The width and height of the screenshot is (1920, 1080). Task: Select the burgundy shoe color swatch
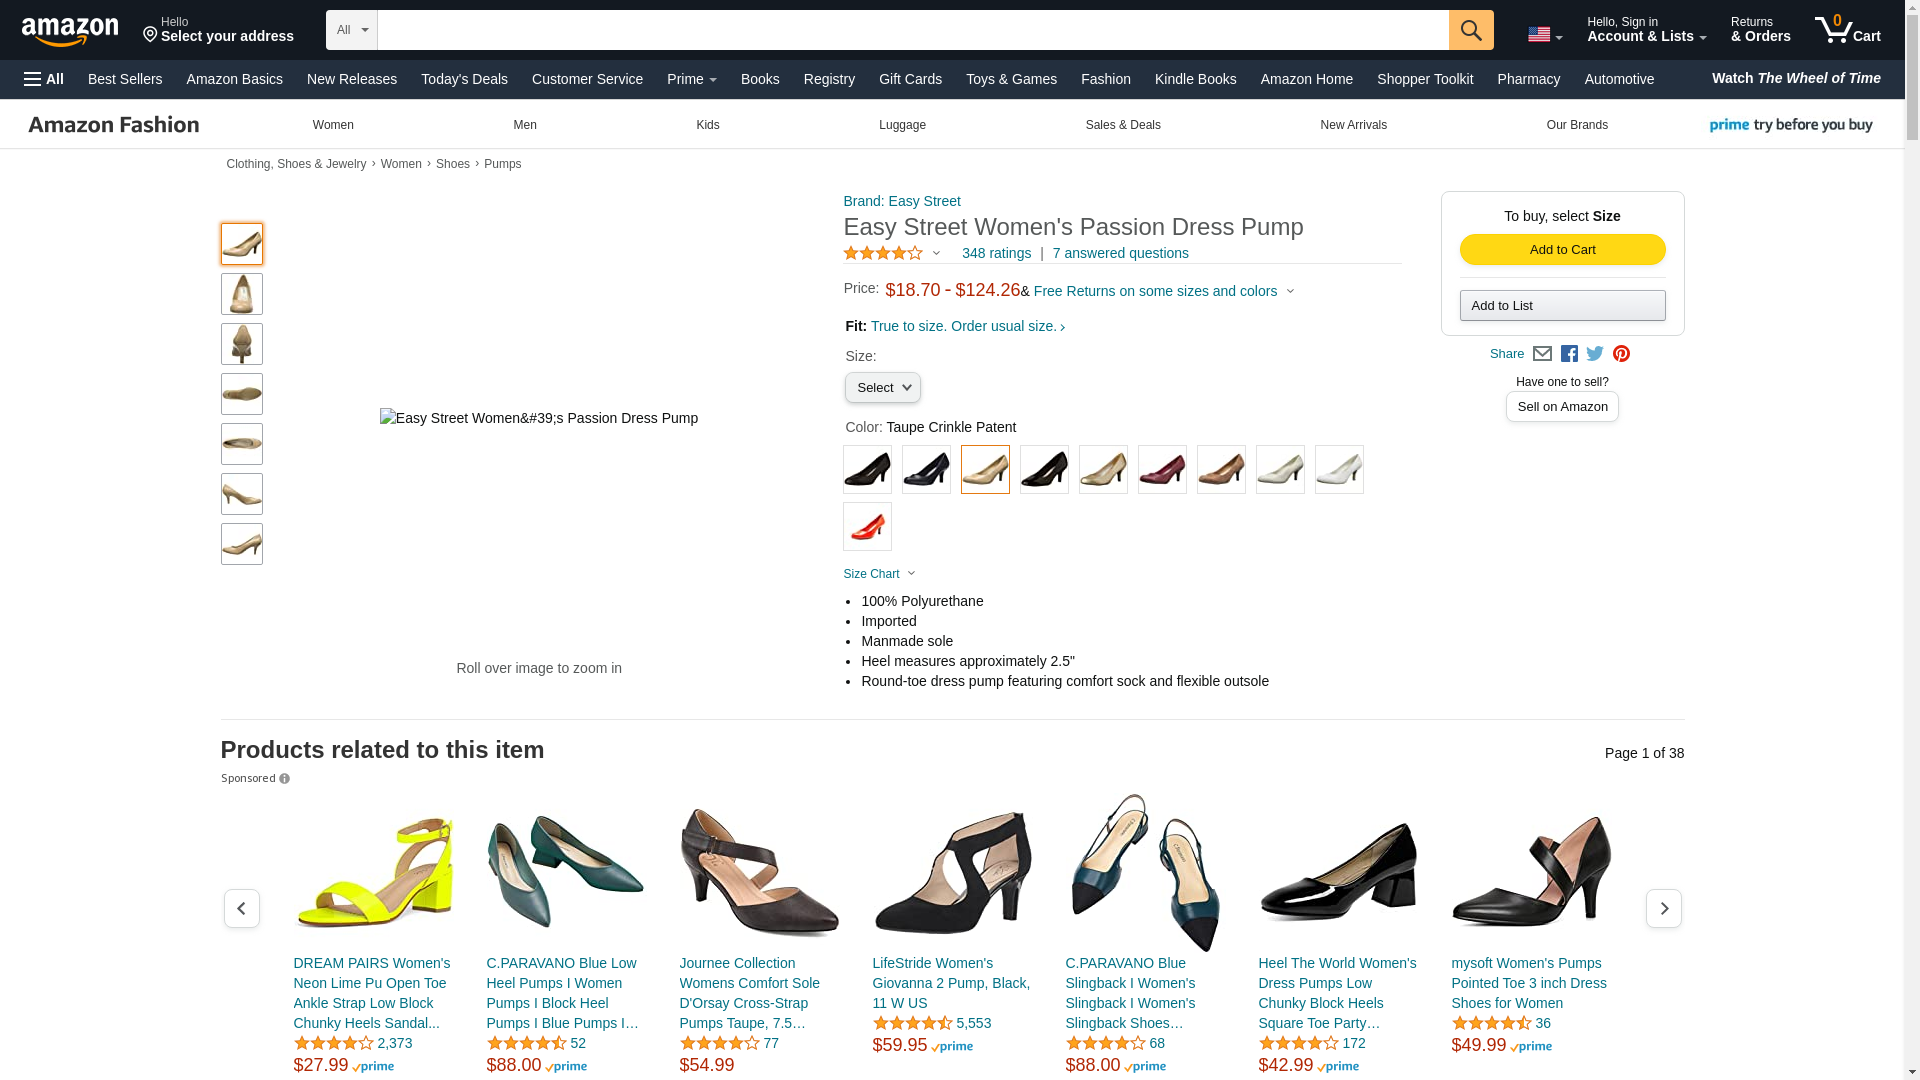(x=1162, y=470)
